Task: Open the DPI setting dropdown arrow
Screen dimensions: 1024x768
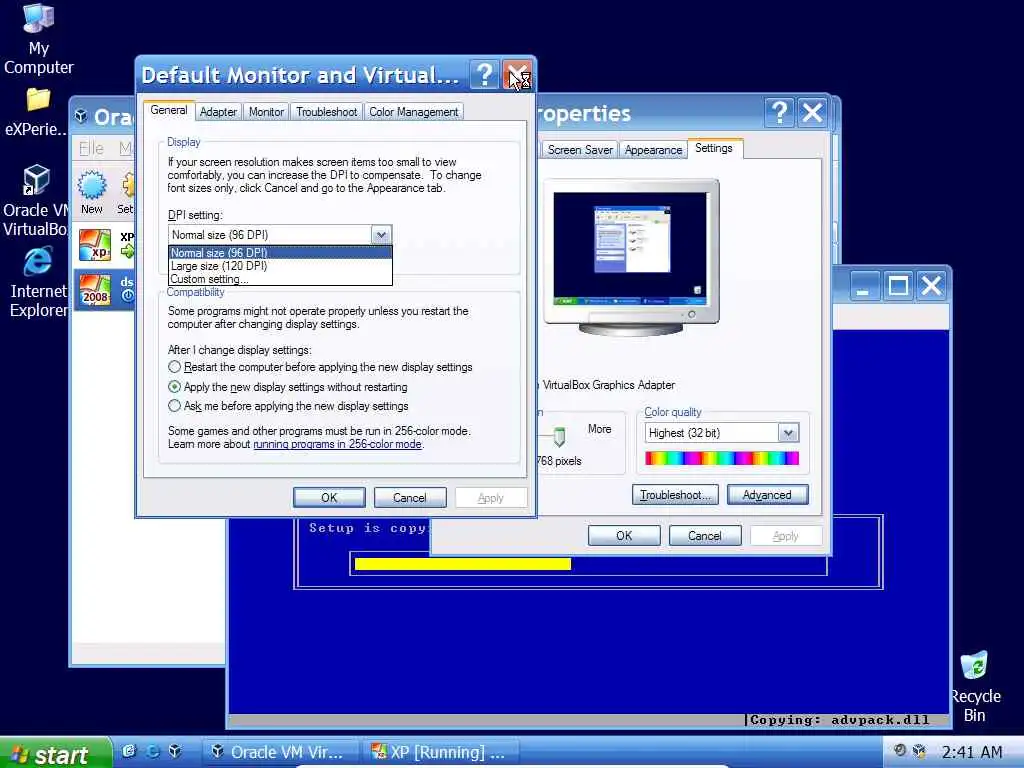Action: 381,234
